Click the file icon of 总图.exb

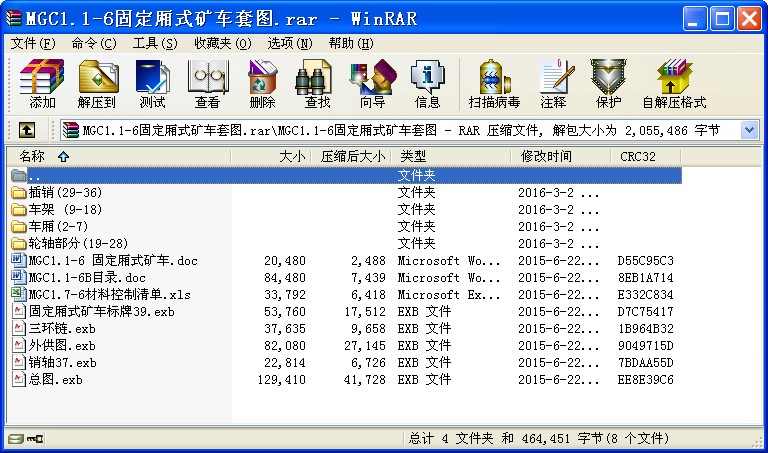(x=19, y=380)
